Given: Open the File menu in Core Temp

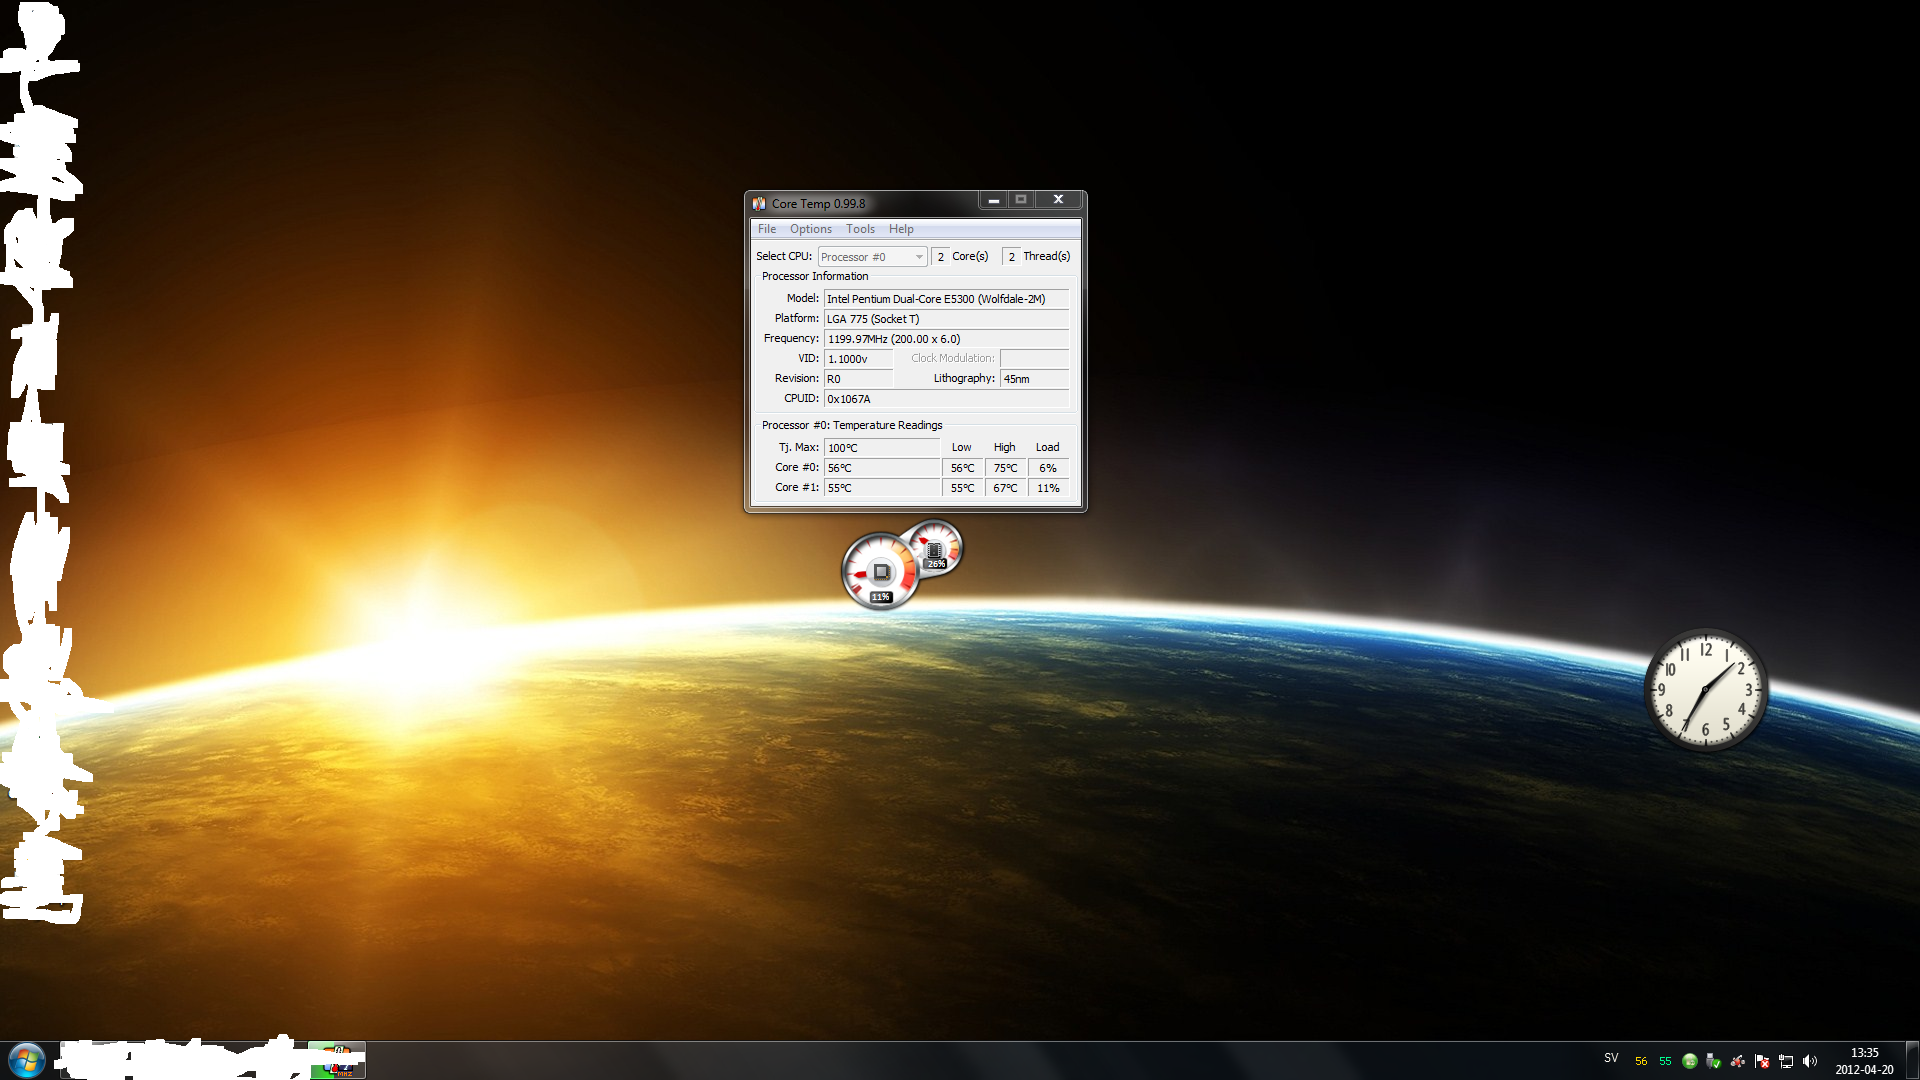Looking at the screenshot, I should click(766, 229).
